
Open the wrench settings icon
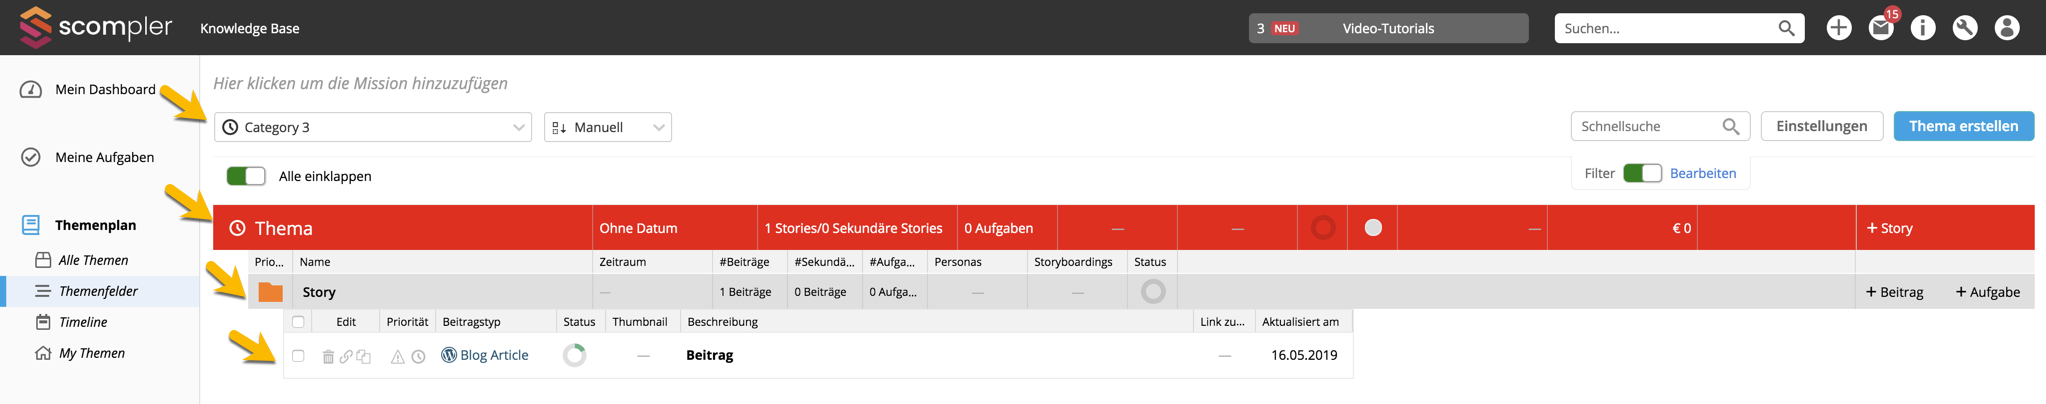[1964, 28]
